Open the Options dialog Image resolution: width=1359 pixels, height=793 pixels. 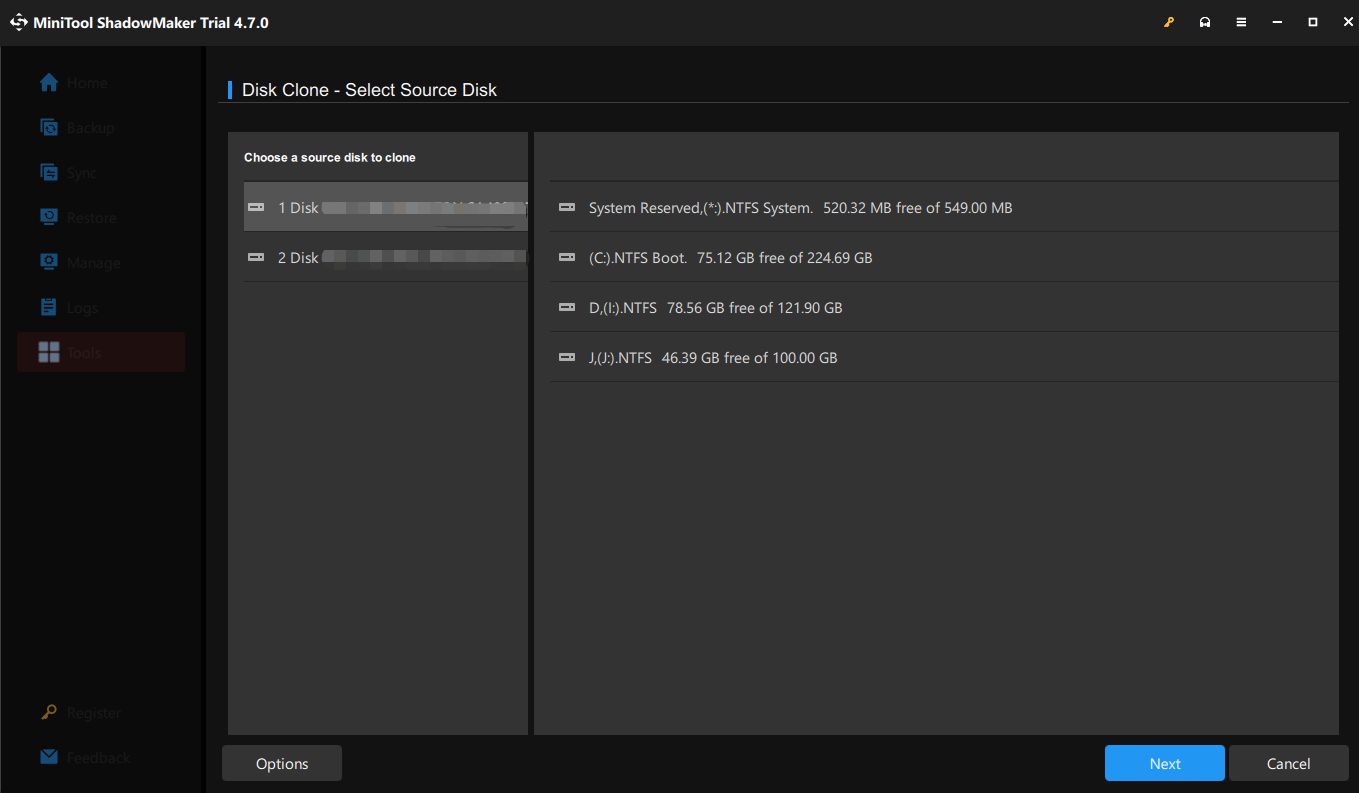point(281,762)
